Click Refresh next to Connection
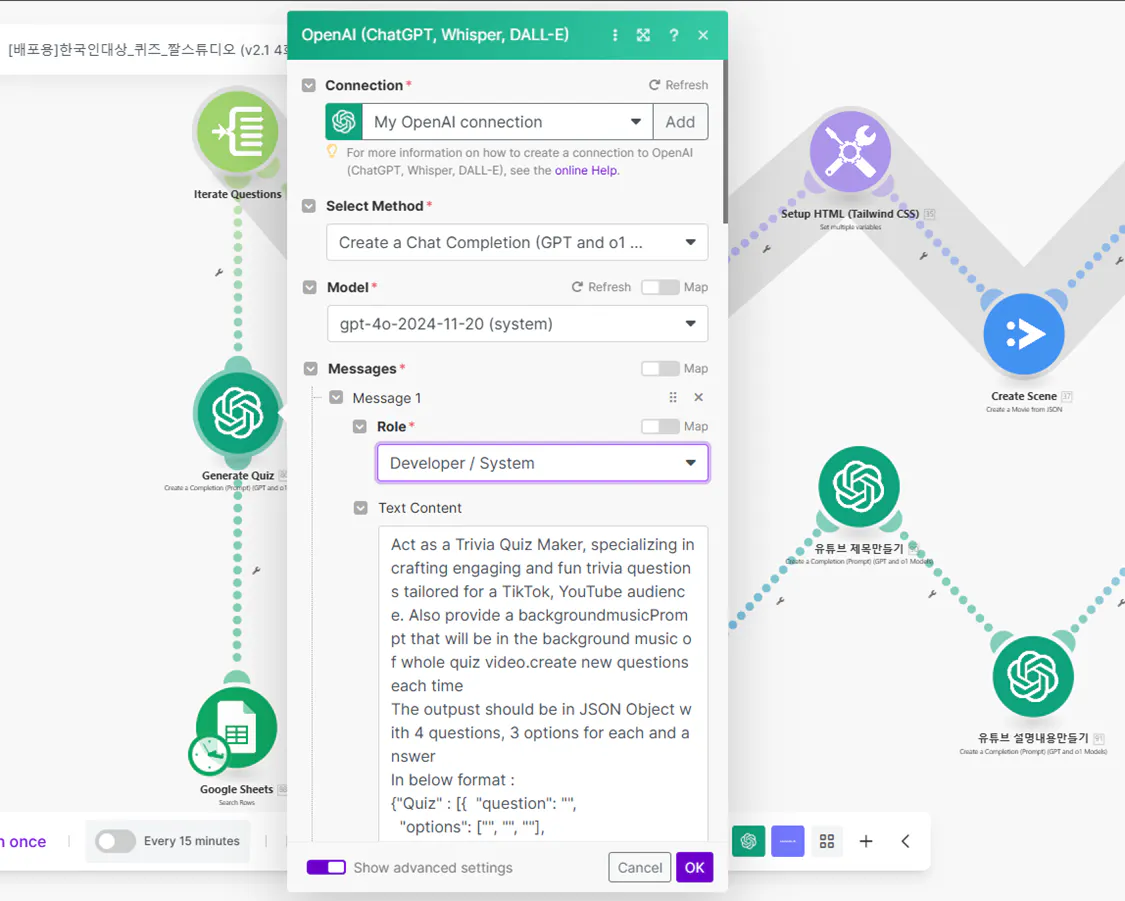Image resolution: width=1125 pixels, height=901 pixels. 678,85
